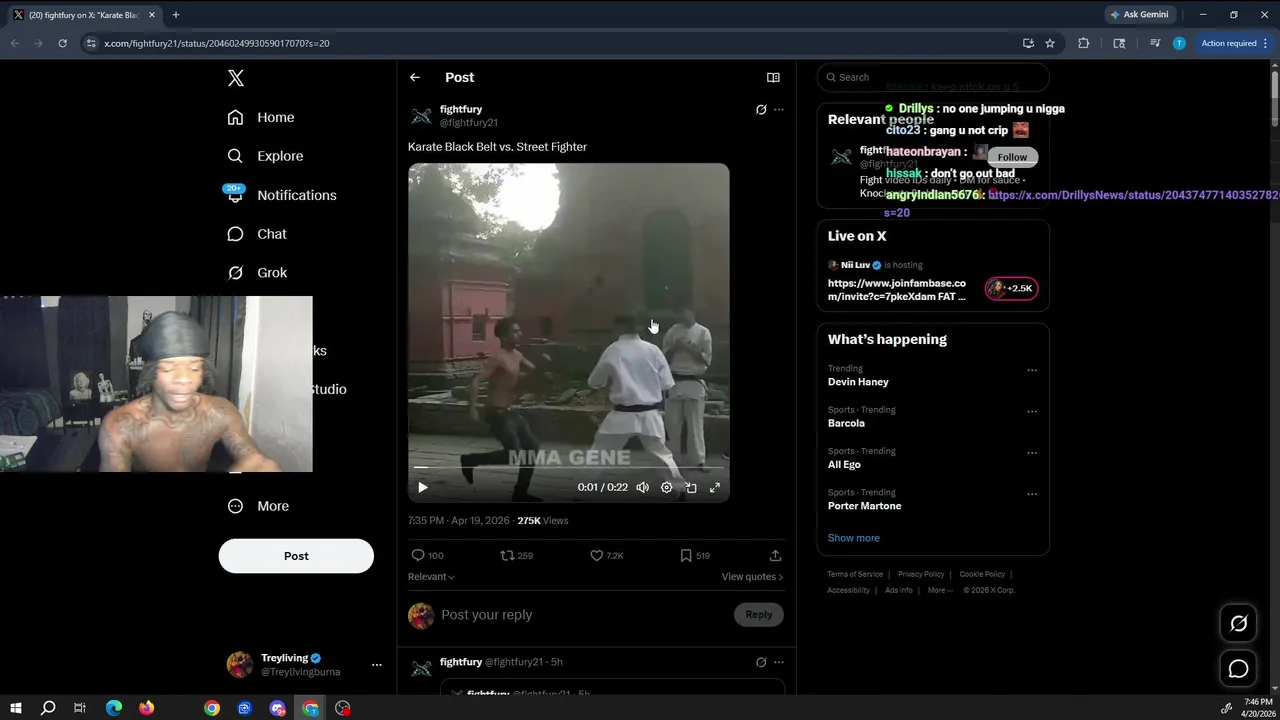Screen dimensions: 1280x720
Task: Click the Ask Gemini button
Action: [x=1139, y=15]
